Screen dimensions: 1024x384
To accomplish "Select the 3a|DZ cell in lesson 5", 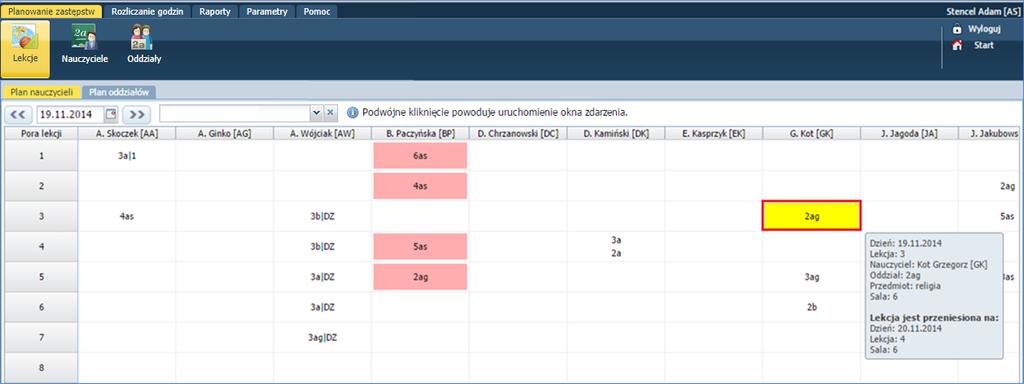I will (322, 277).
